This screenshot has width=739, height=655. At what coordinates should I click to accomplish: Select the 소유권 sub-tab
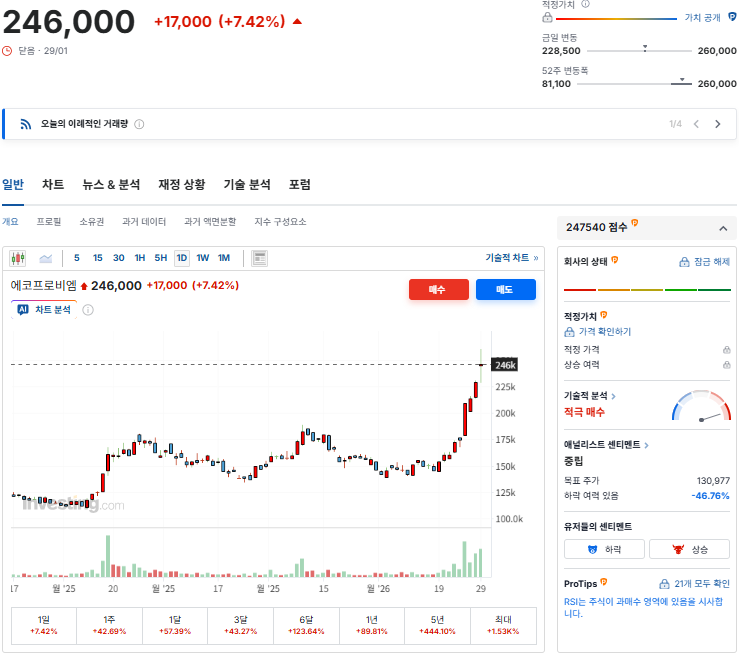coord(91,221)
